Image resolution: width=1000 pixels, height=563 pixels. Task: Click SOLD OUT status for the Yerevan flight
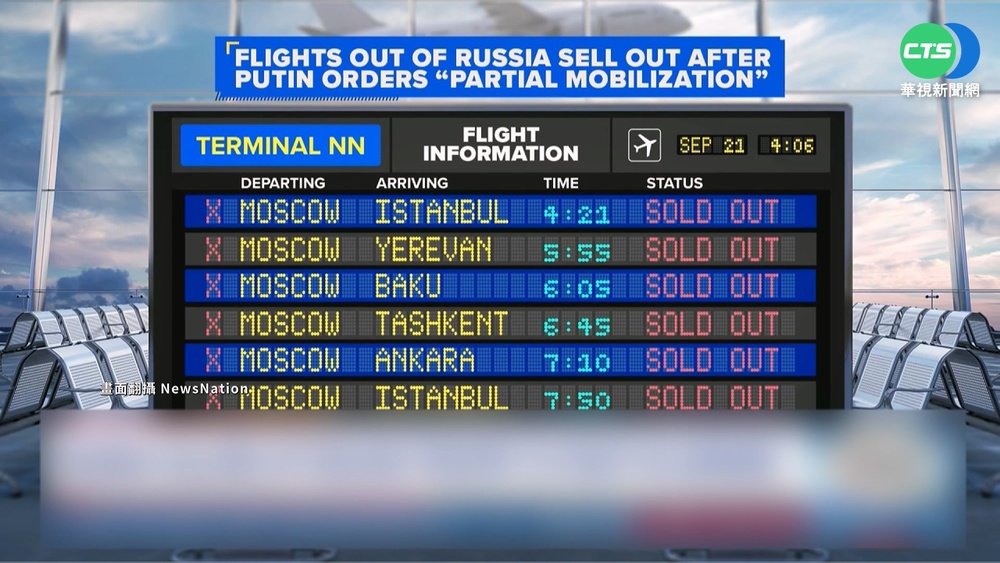click(x=712, y=249)
